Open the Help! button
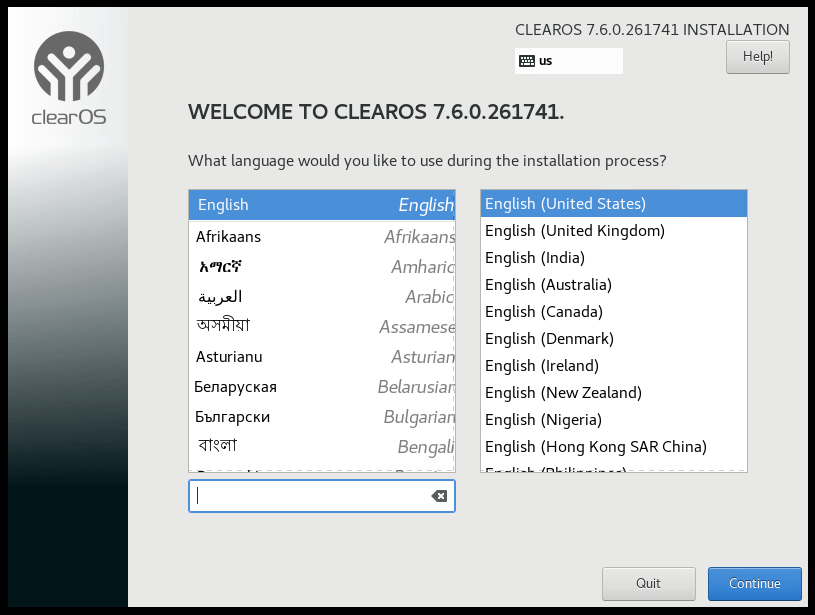 (x=757, y=57)
